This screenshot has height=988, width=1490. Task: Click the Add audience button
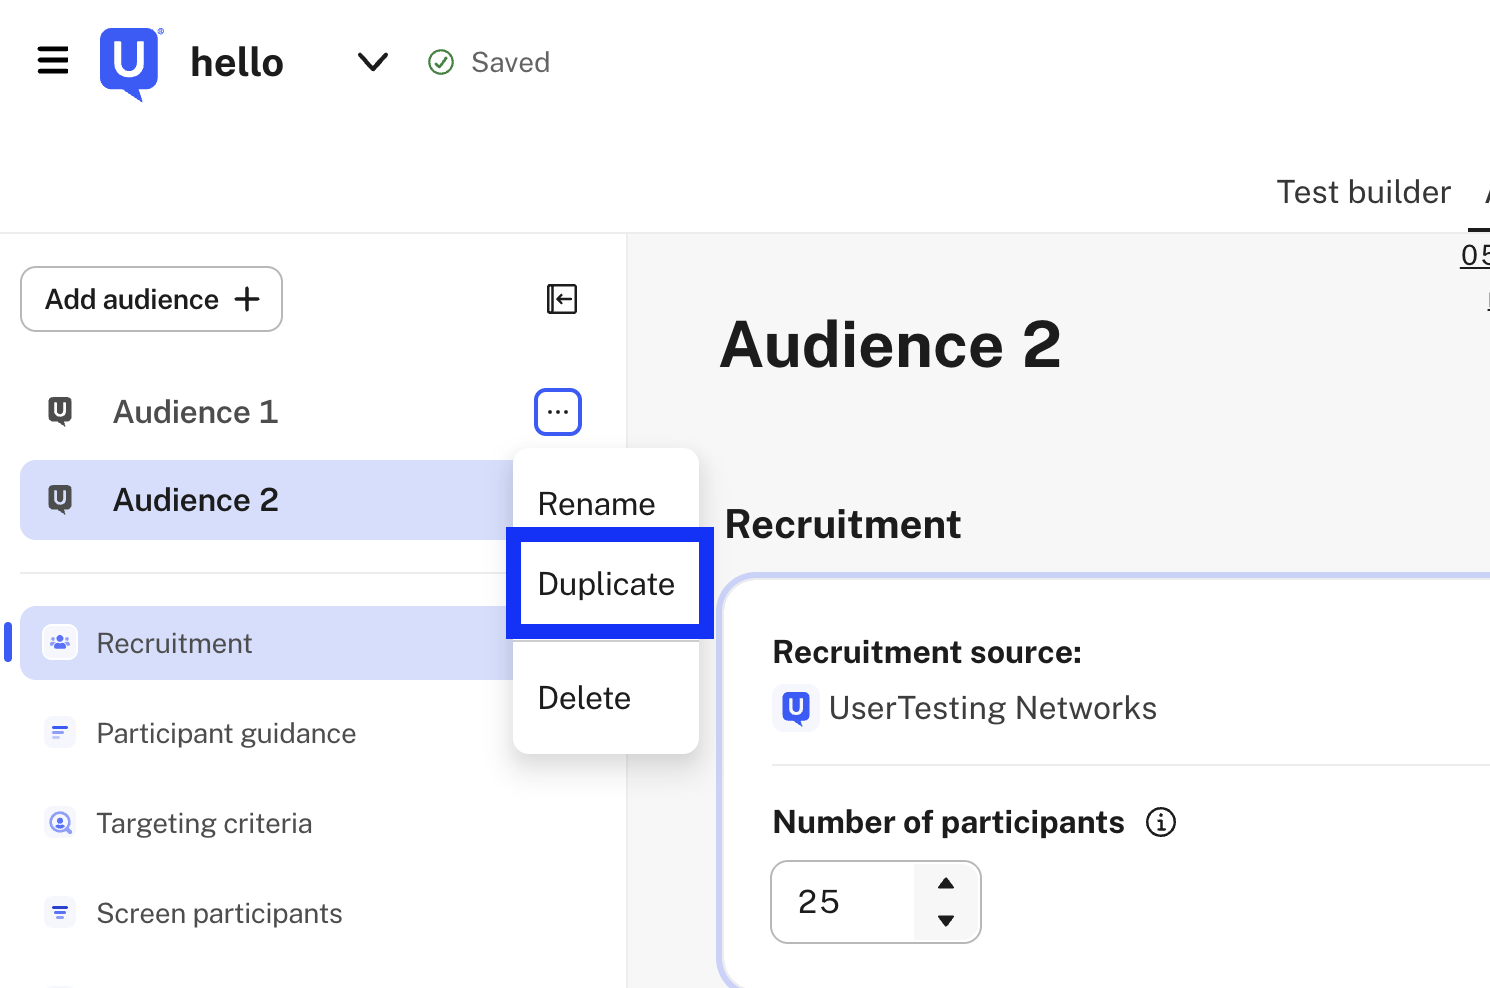151,299
